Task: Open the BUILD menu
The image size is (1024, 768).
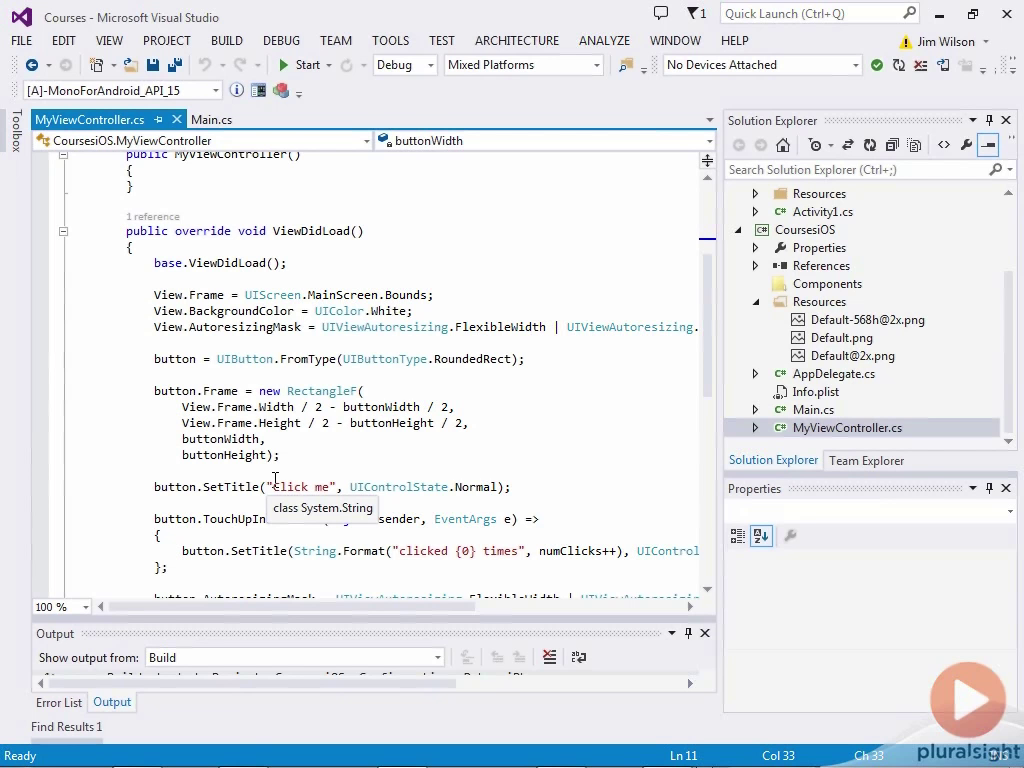Action: coord(227,40)
